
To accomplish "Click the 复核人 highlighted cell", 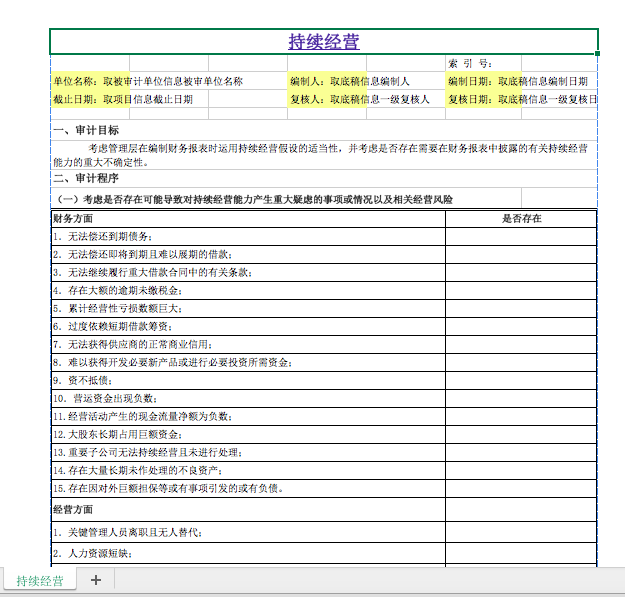I will pyautogui.click(x=327, y=99).
